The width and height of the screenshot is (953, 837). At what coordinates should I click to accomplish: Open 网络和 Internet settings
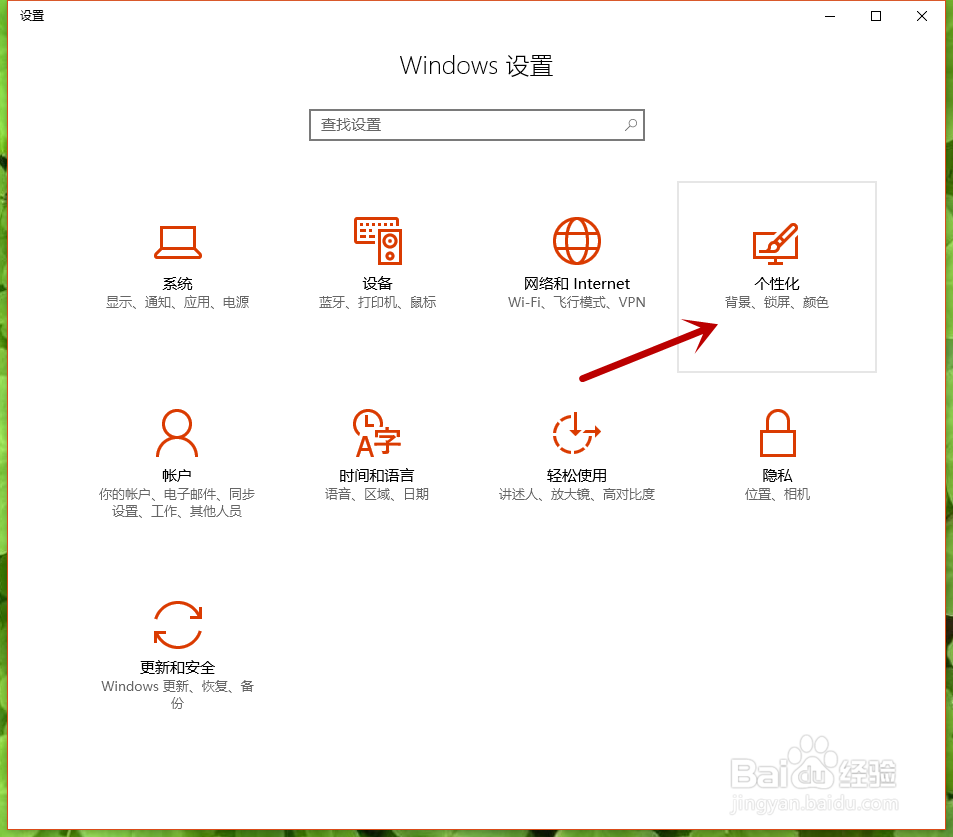[x=576, y=260]
